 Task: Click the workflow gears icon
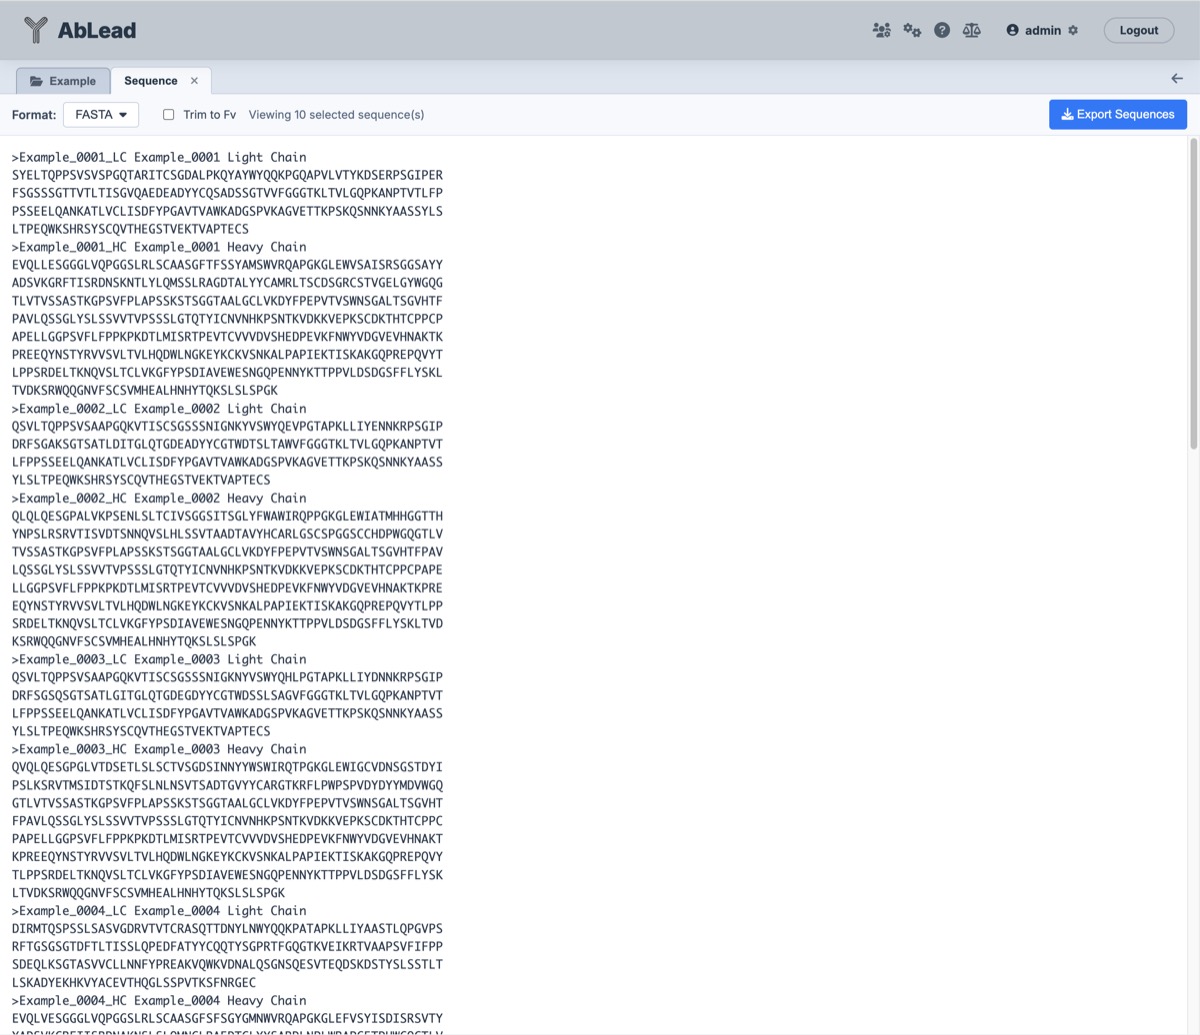(911, 30)
